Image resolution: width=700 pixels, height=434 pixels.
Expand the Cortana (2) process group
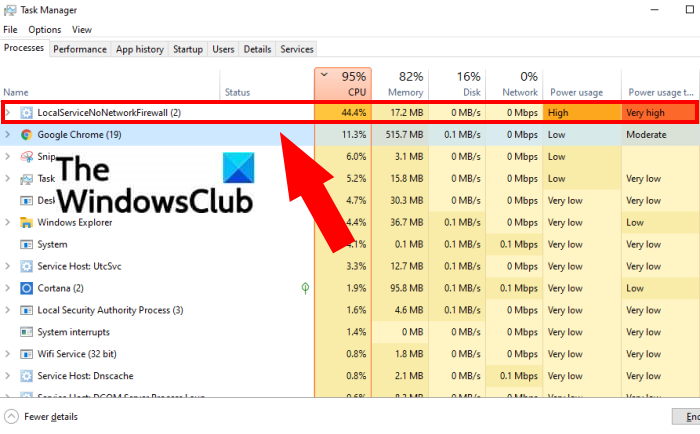click(7, 288)
